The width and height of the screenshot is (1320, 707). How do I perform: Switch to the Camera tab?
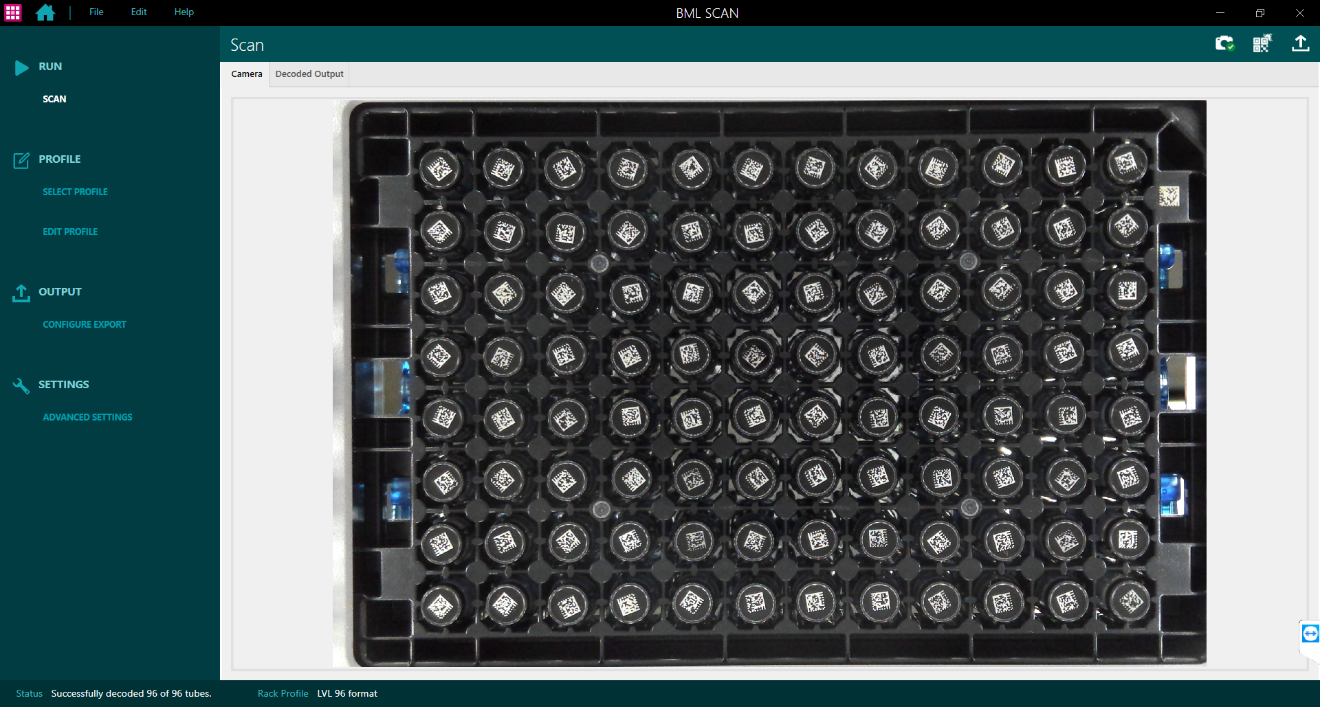point(246,74)
